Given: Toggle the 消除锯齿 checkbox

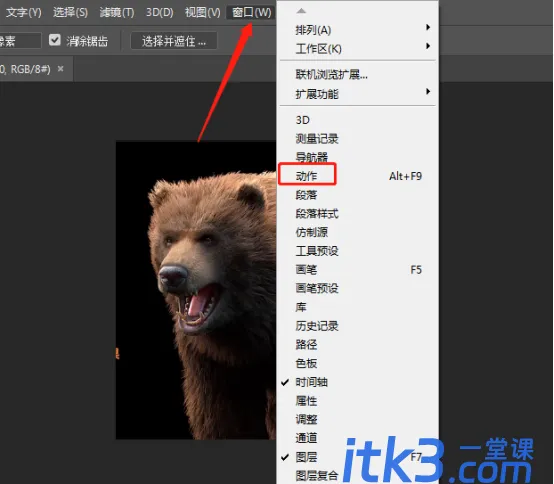Looking at the screenshot, I should click(55, 40).
